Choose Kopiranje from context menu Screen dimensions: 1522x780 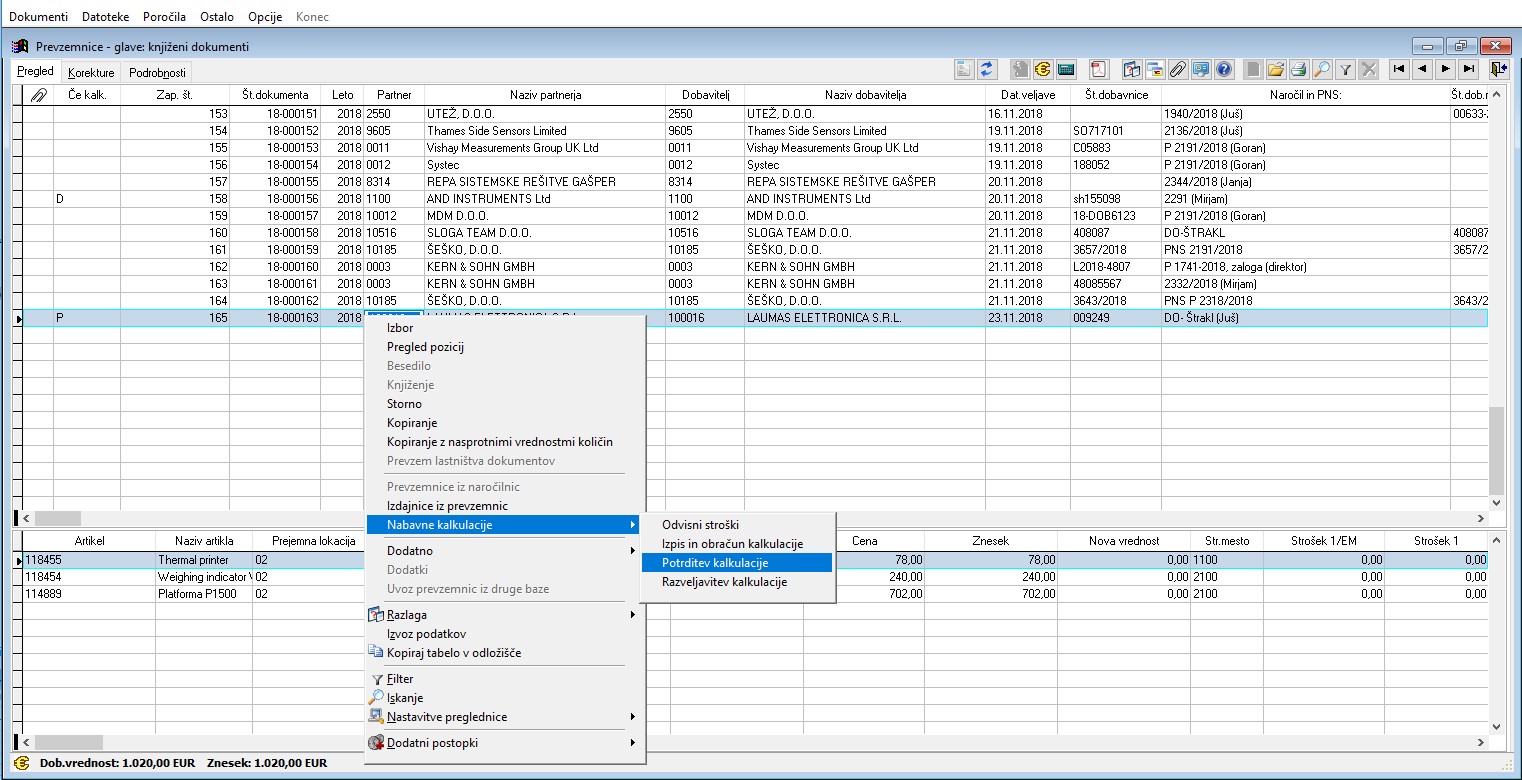pos(503,423)
